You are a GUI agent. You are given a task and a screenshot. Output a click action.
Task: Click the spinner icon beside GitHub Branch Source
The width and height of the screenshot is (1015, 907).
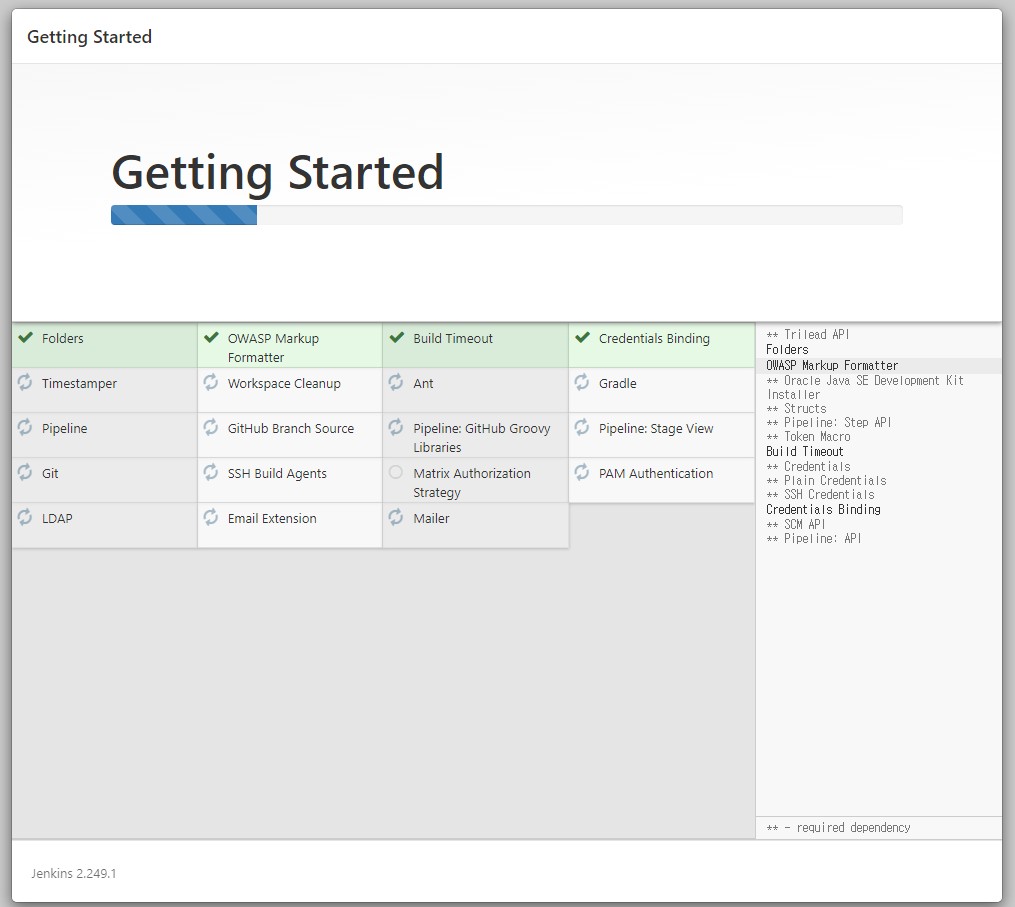[x=211, y=427]
